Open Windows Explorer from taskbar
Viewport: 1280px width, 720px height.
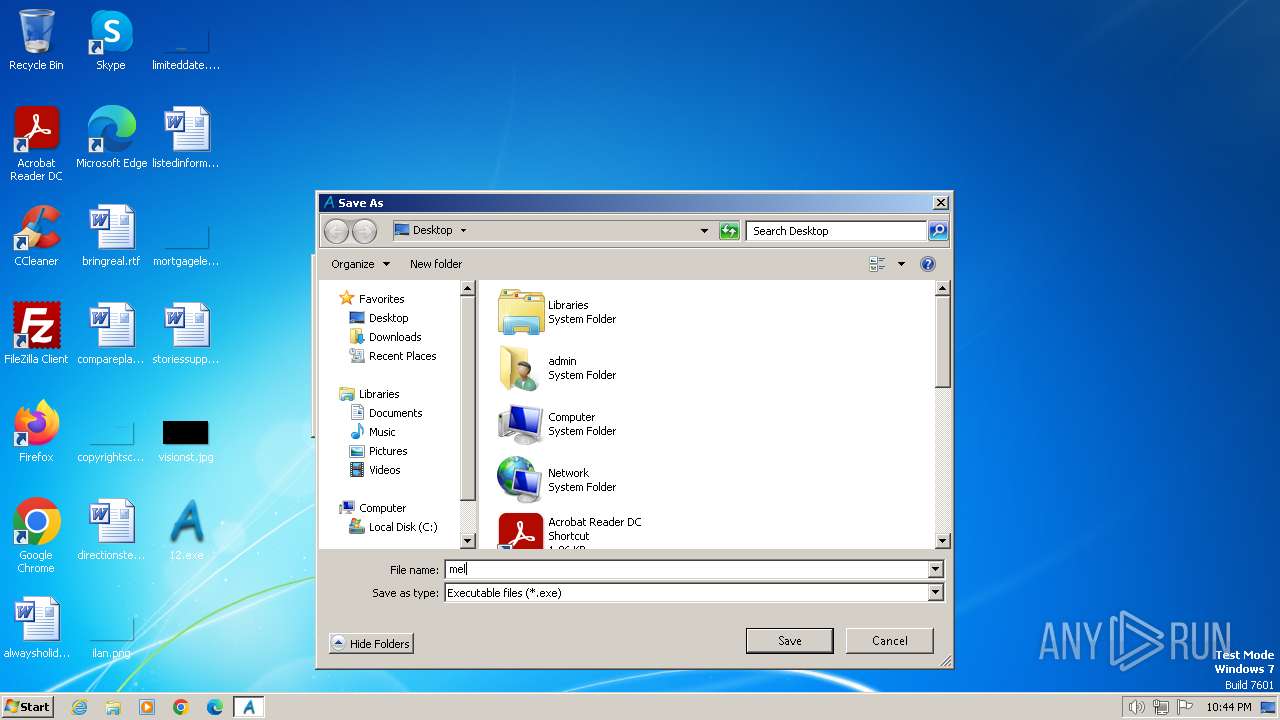[113, 707]
